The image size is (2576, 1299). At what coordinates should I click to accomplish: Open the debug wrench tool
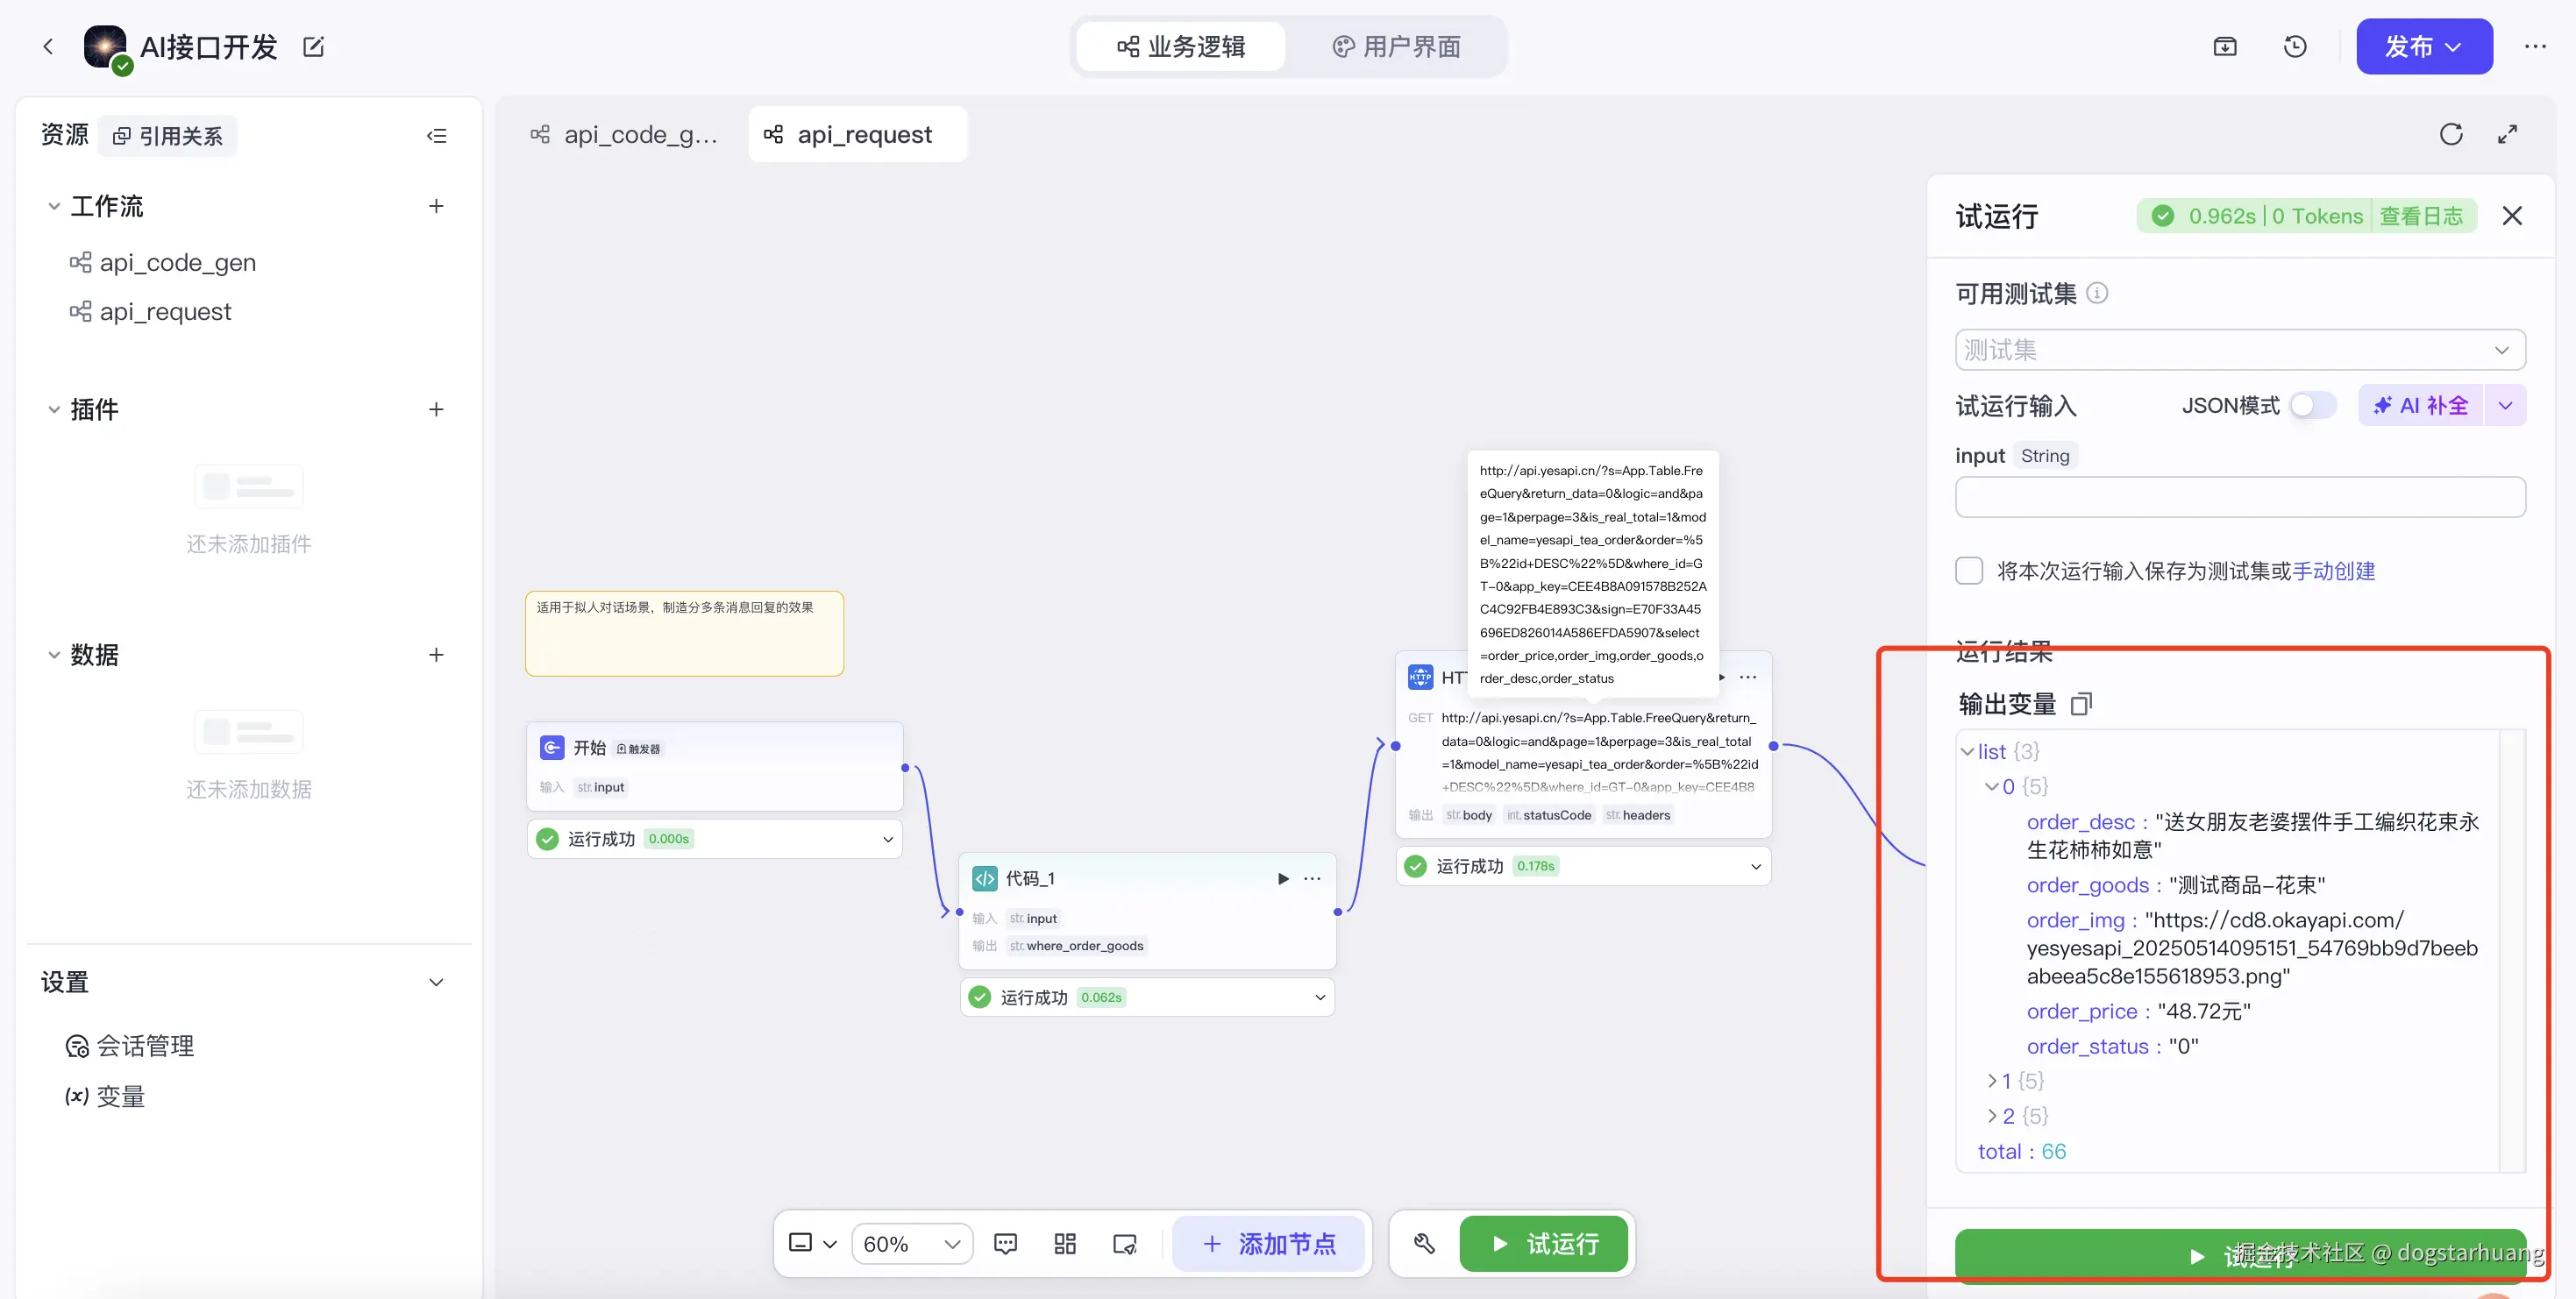1424,1243
